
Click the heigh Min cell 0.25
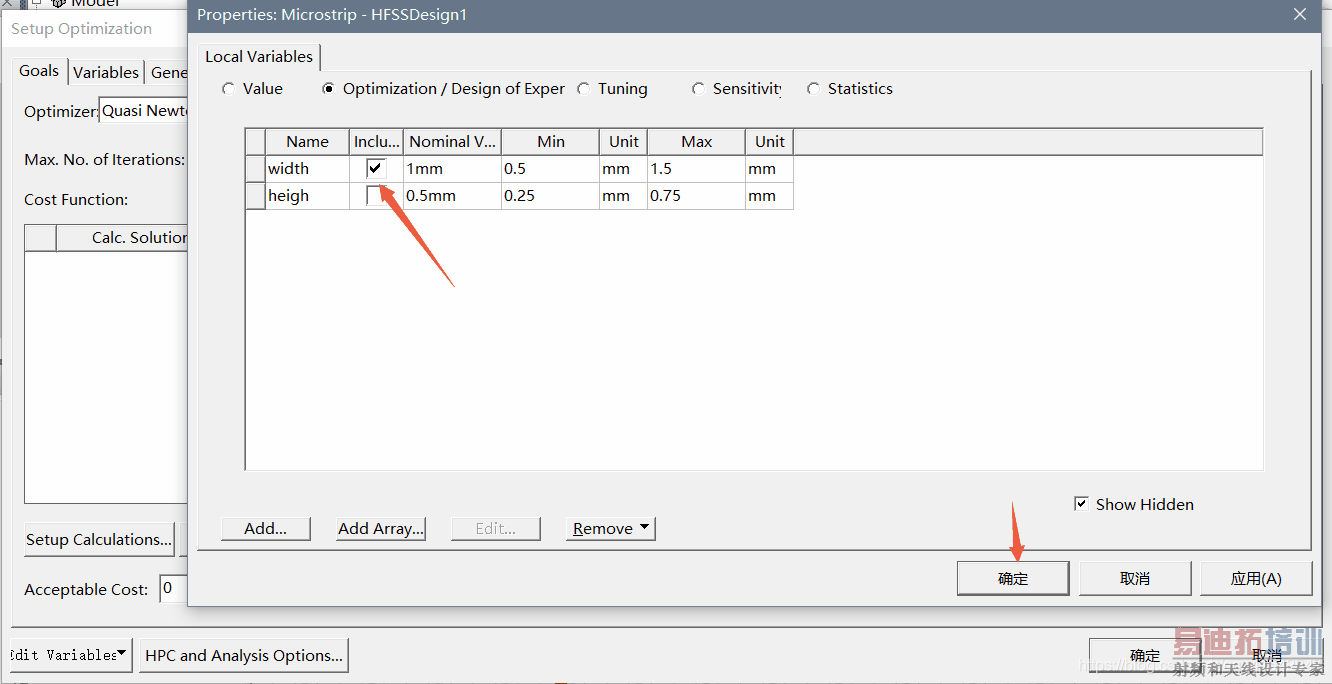[x=550, y=196]
